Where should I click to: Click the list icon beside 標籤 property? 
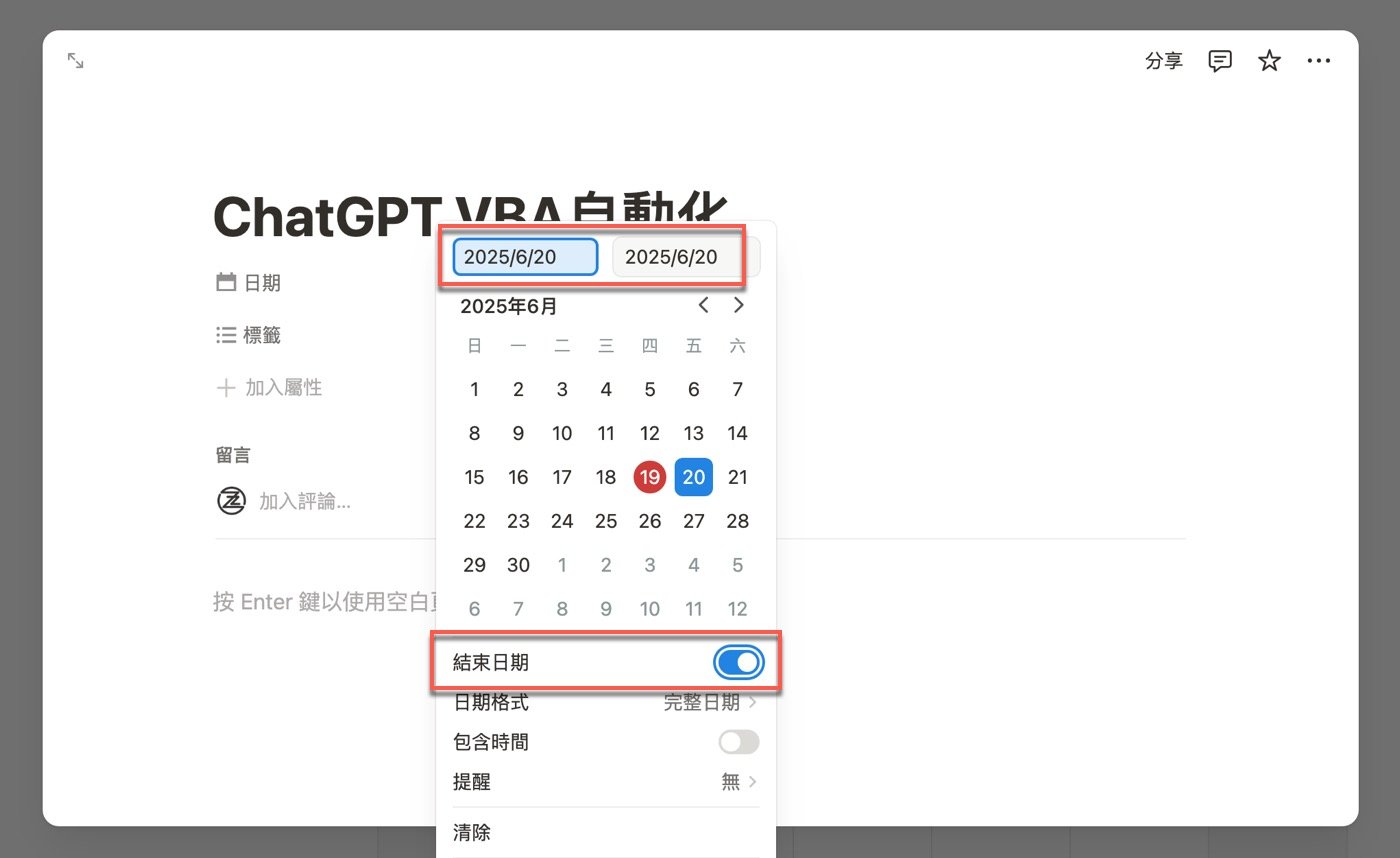tap(226, 335)
